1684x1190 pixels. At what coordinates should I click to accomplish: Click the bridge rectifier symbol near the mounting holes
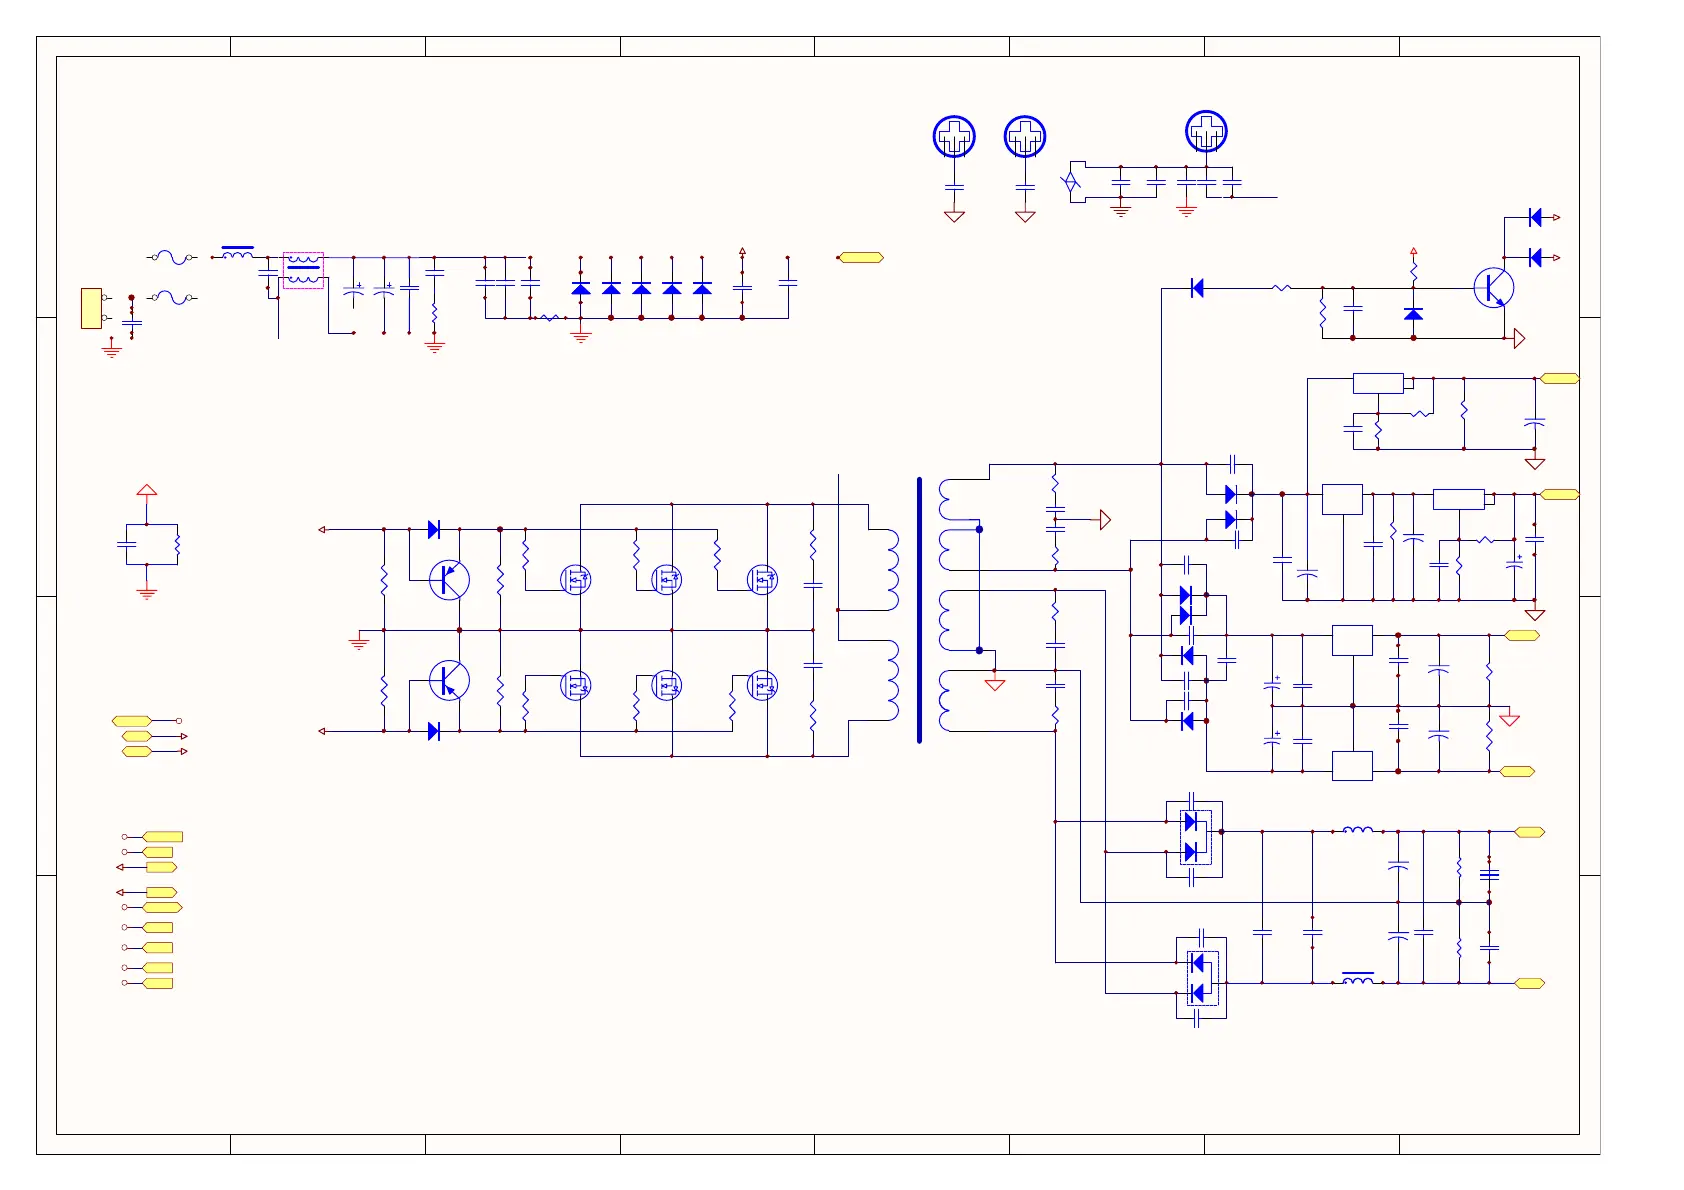tap(1070, 182)
